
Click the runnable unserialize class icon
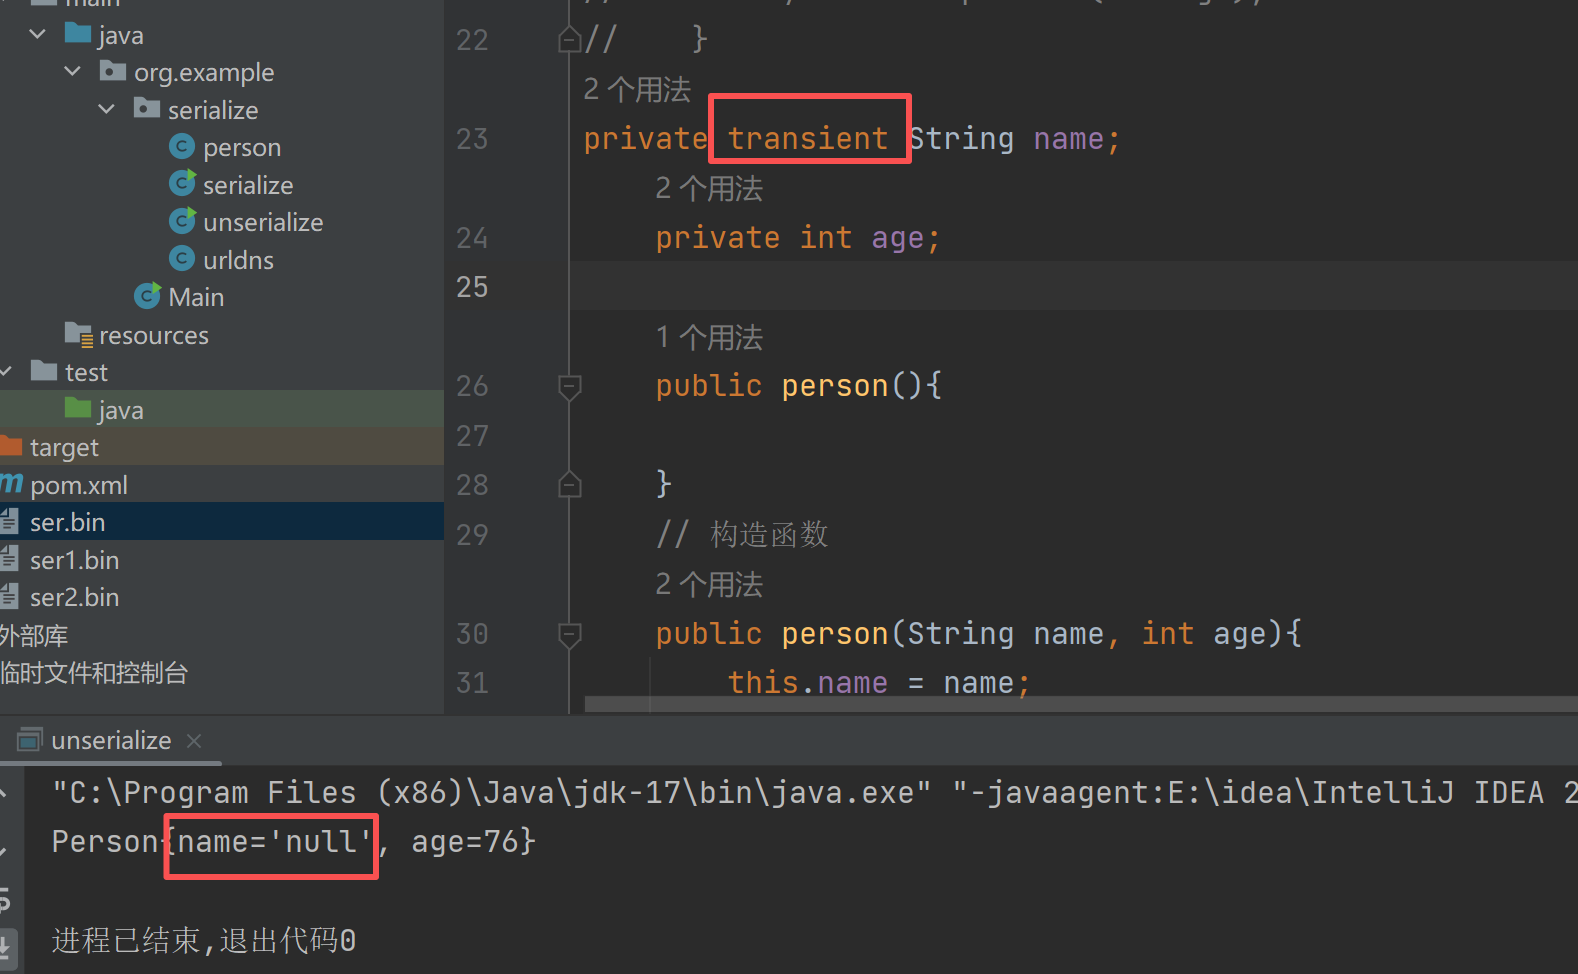point(181,222)
